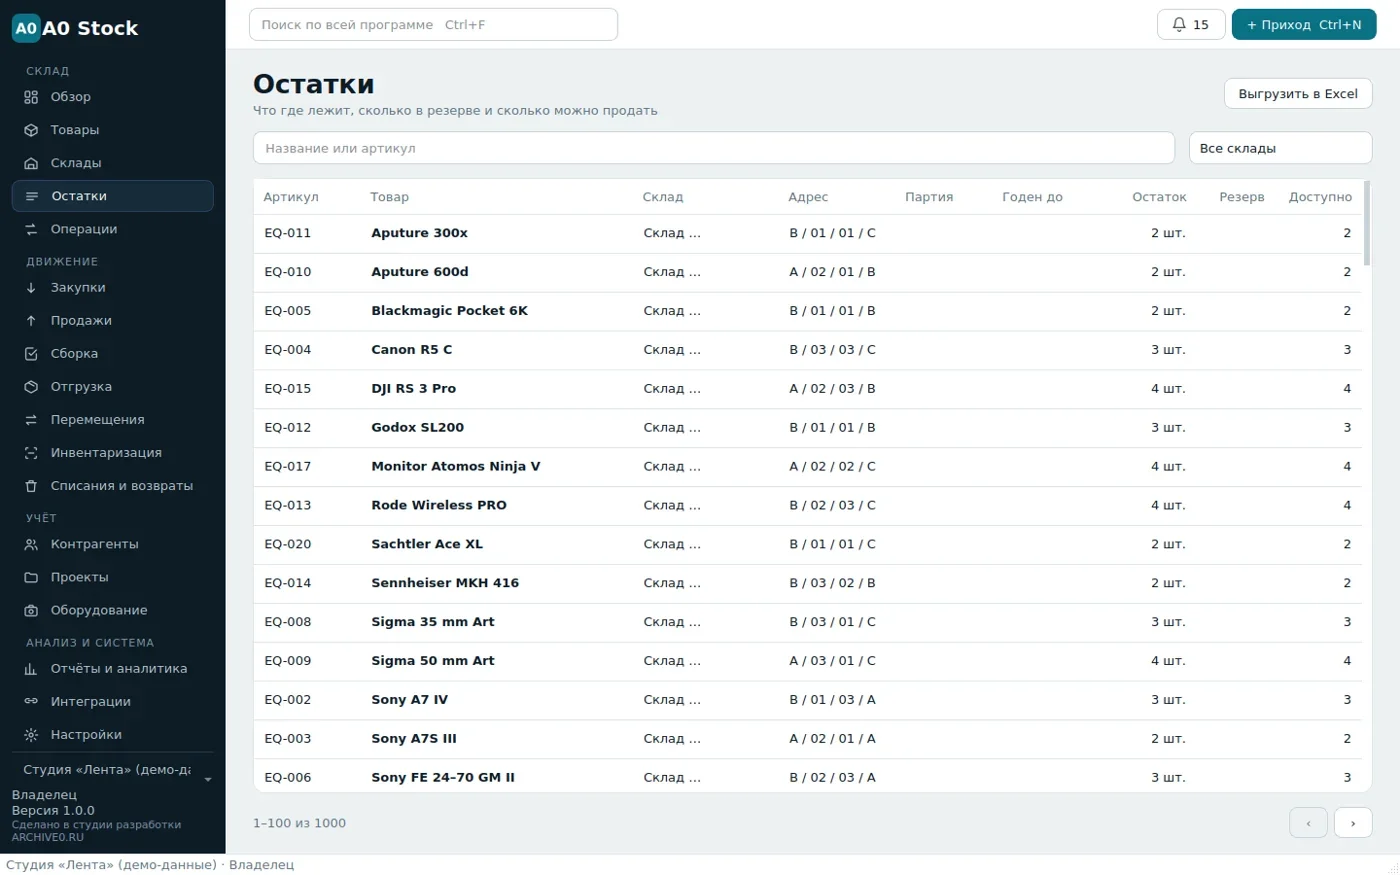Click the Склады warehouse icon
The image size is (1400, 875).
click(x=31, y=163)
